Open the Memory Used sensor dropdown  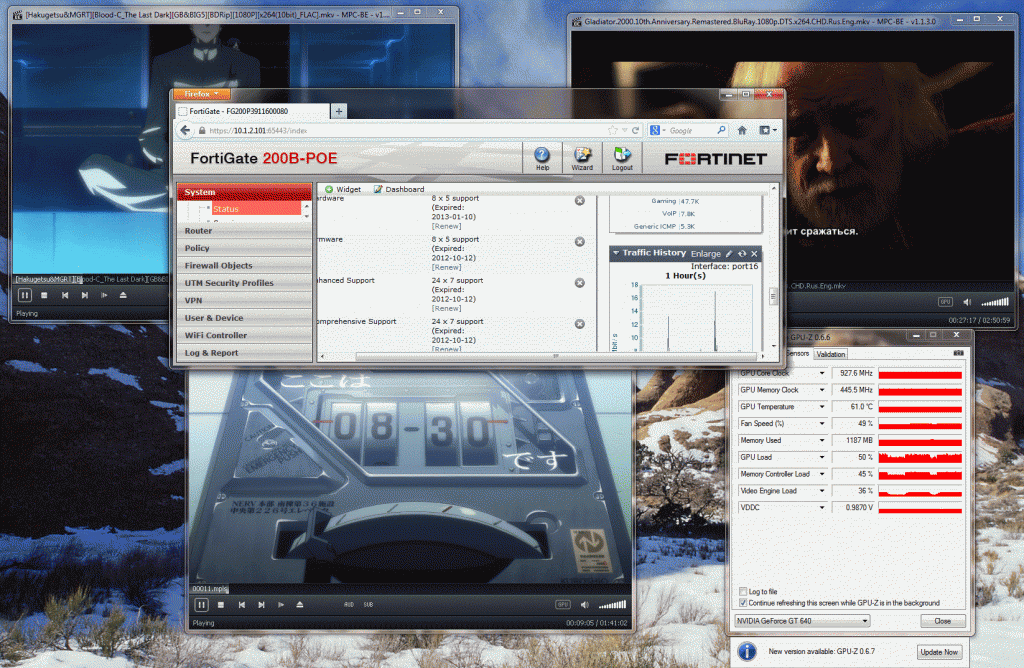(822, 441)
